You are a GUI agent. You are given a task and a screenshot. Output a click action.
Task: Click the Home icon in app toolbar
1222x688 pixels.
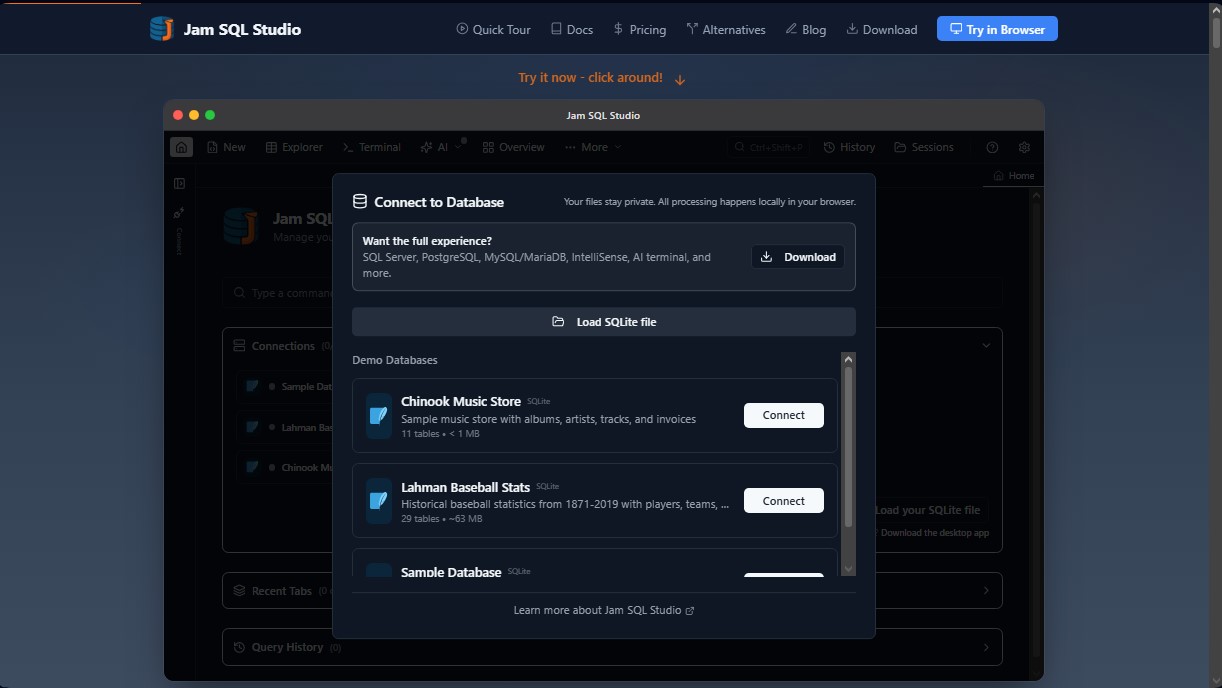[181, 147]
